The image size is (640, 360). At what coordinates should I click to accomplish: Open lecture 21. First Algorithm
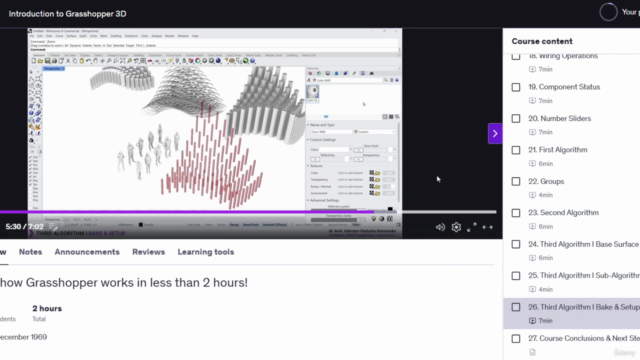(558, 150)
